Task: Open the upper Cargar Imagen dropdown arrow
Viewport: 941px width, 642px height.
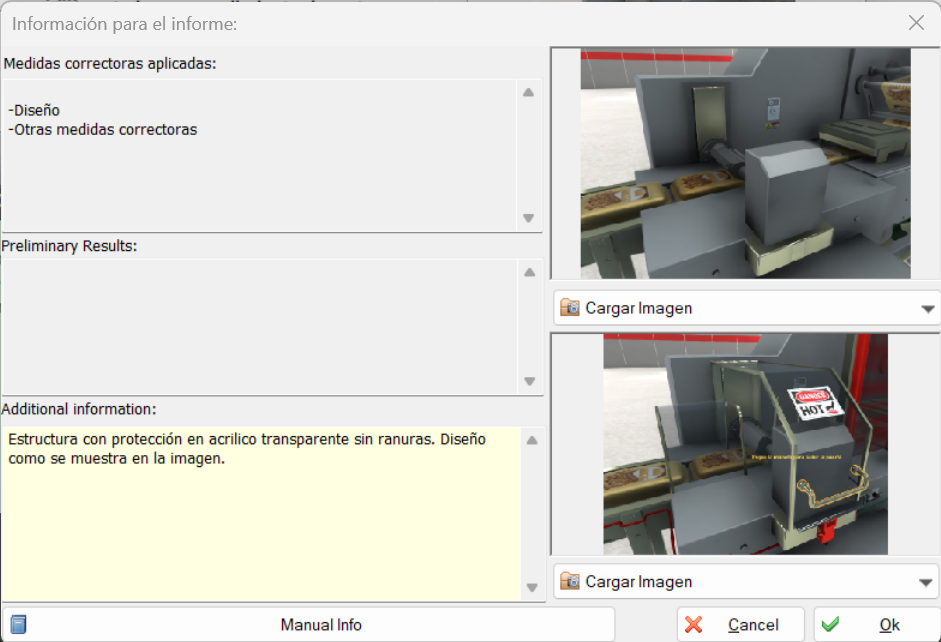Action: [x=927, y=309]
